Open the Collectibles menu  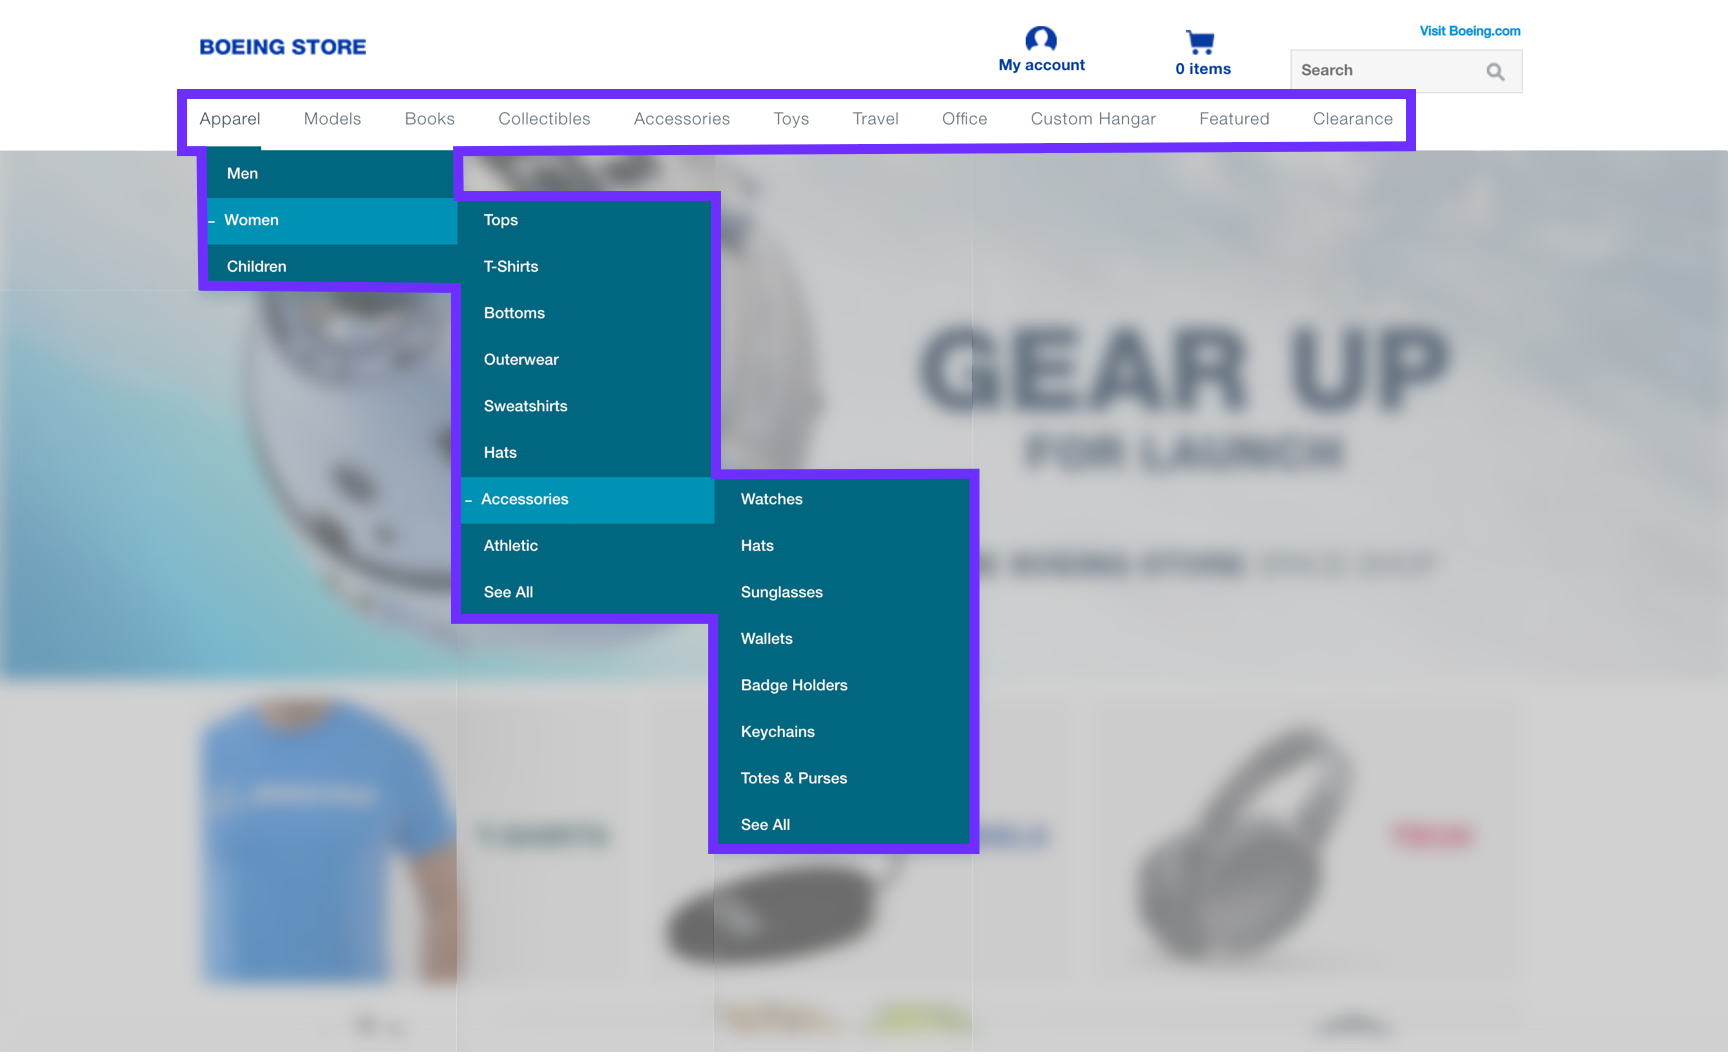(545, 119)
